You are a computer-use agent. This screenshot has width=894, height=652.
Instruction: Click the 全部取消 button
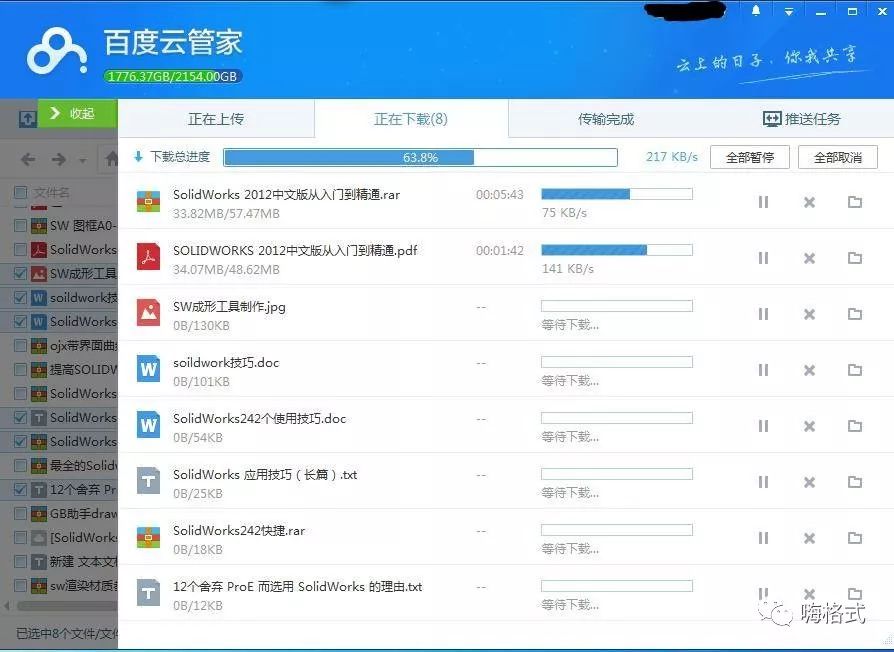click(x=838, y=157)
